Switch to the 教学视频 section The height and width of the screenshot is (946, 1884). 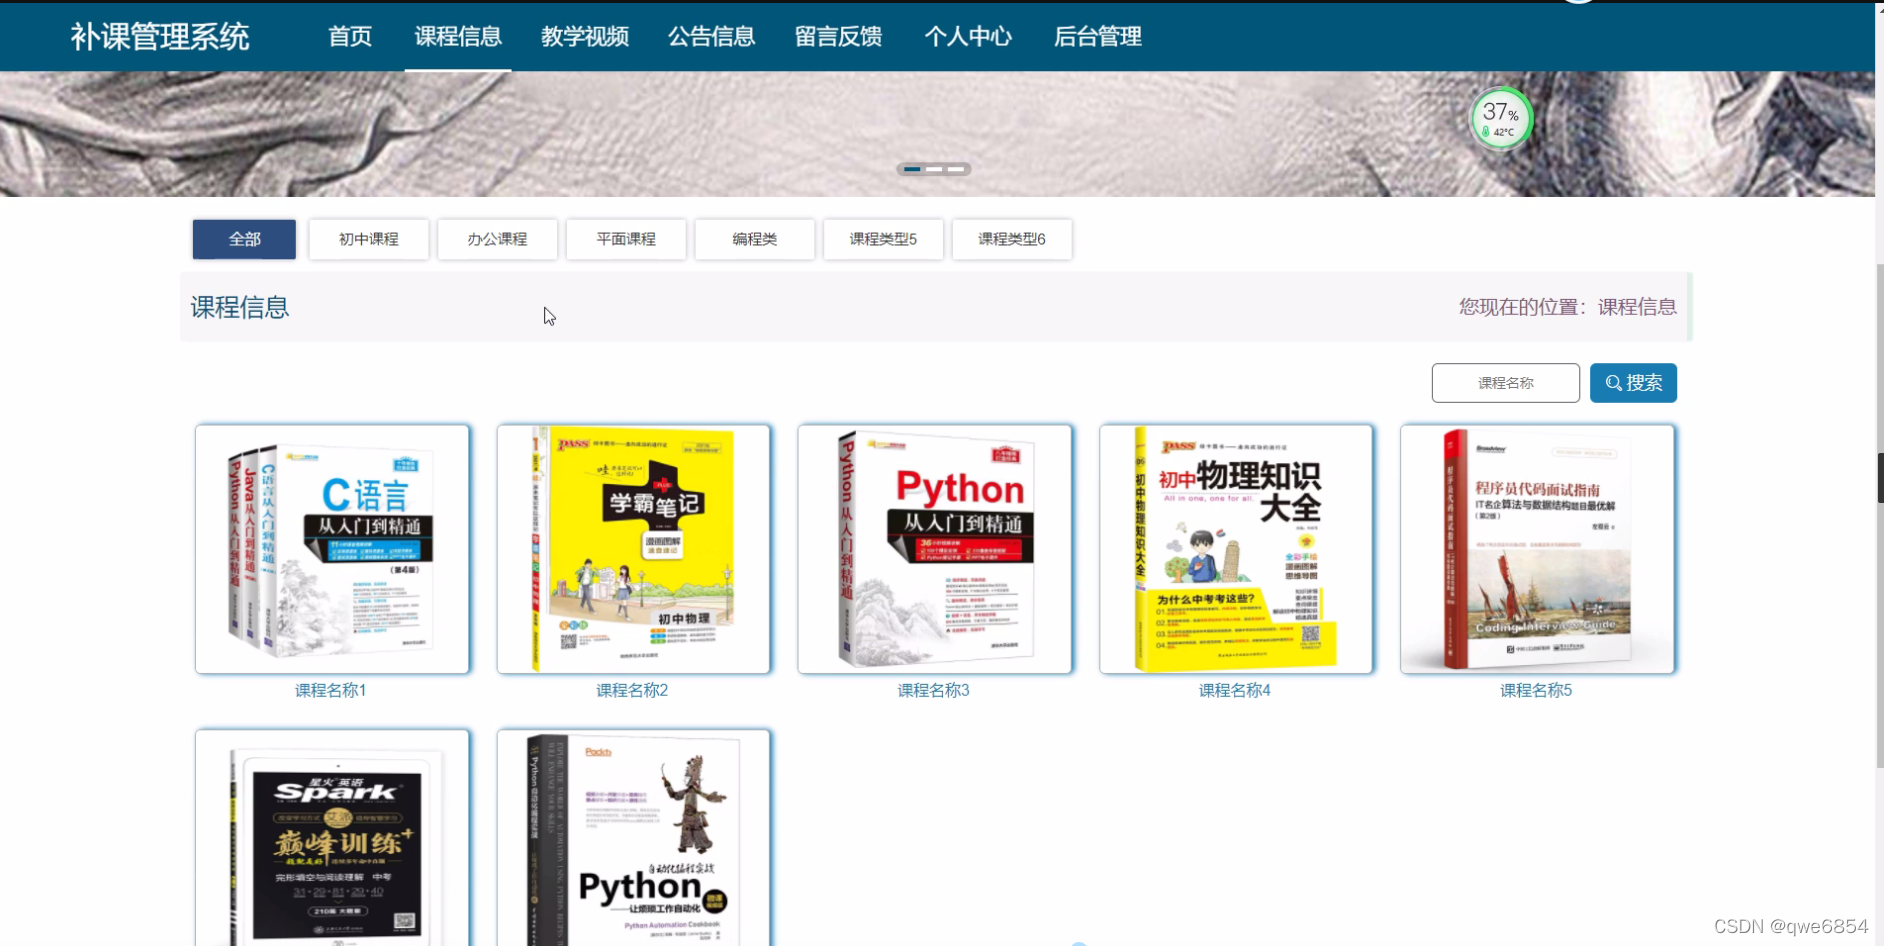click(x=584, y=36)
